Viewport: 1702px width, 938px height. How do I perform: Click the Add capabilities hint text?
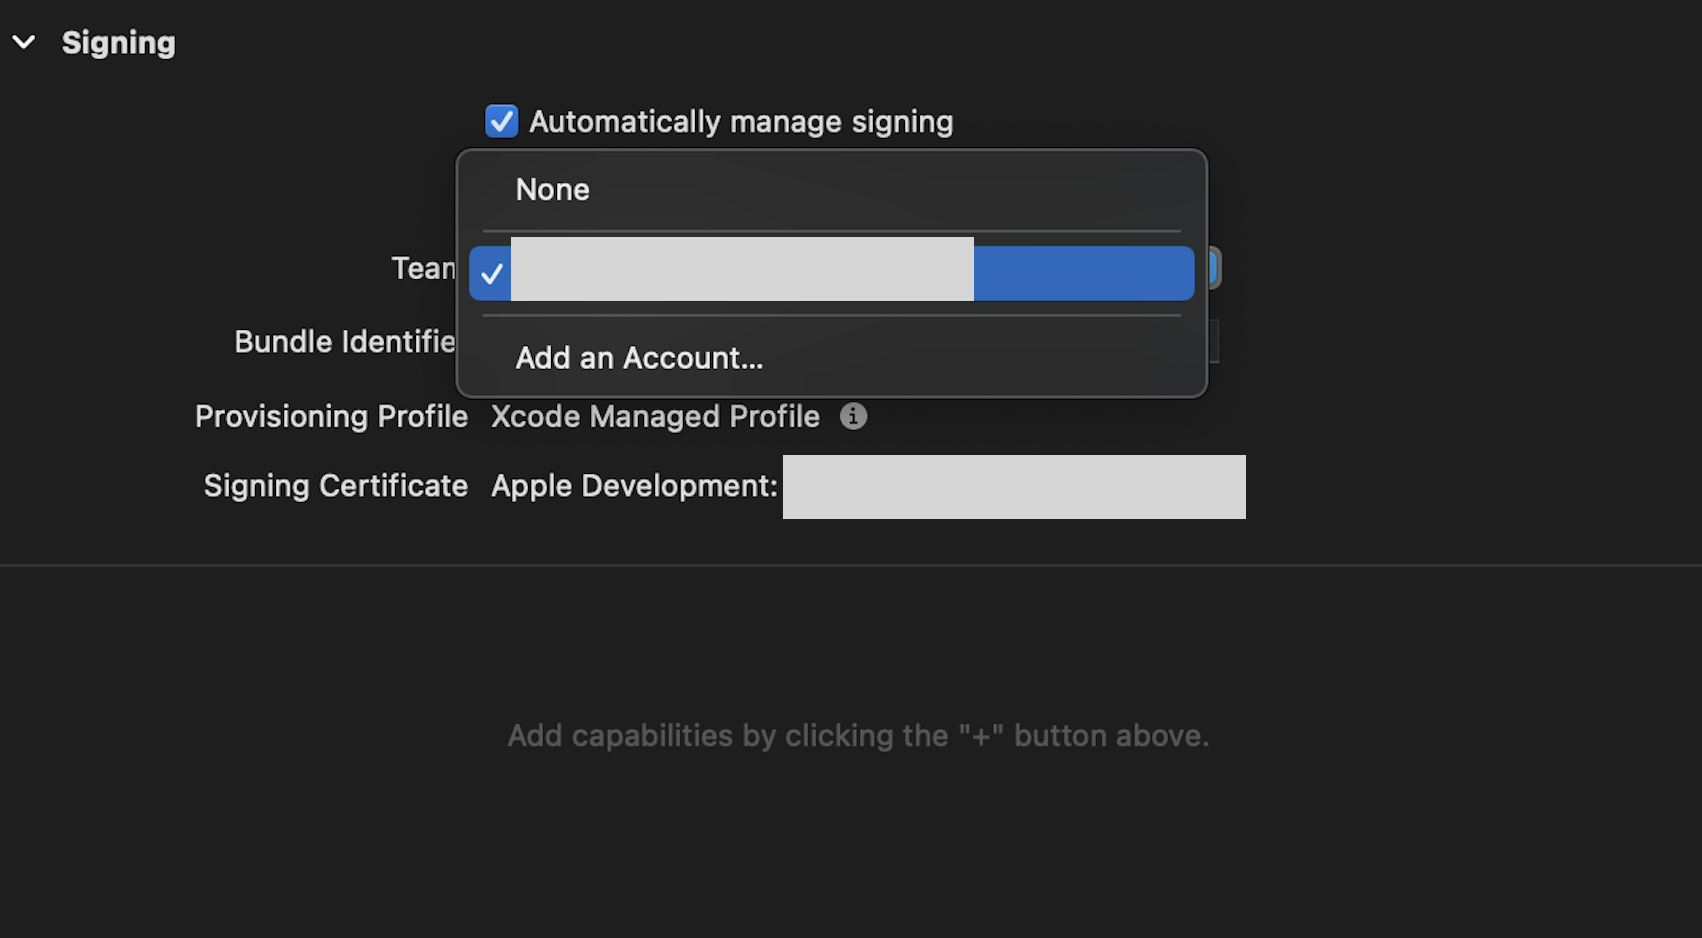coord(858,736)
